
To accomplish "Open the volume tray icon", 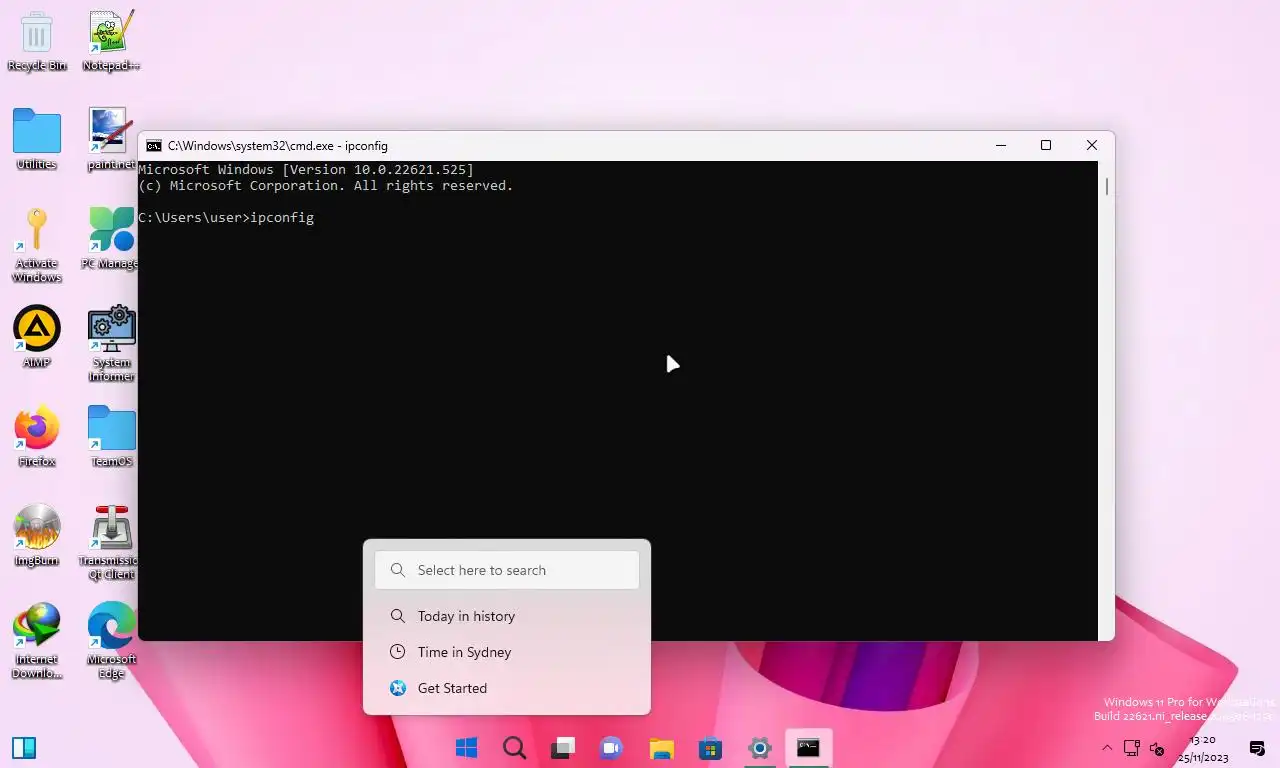I will (x=1157, y=748).
